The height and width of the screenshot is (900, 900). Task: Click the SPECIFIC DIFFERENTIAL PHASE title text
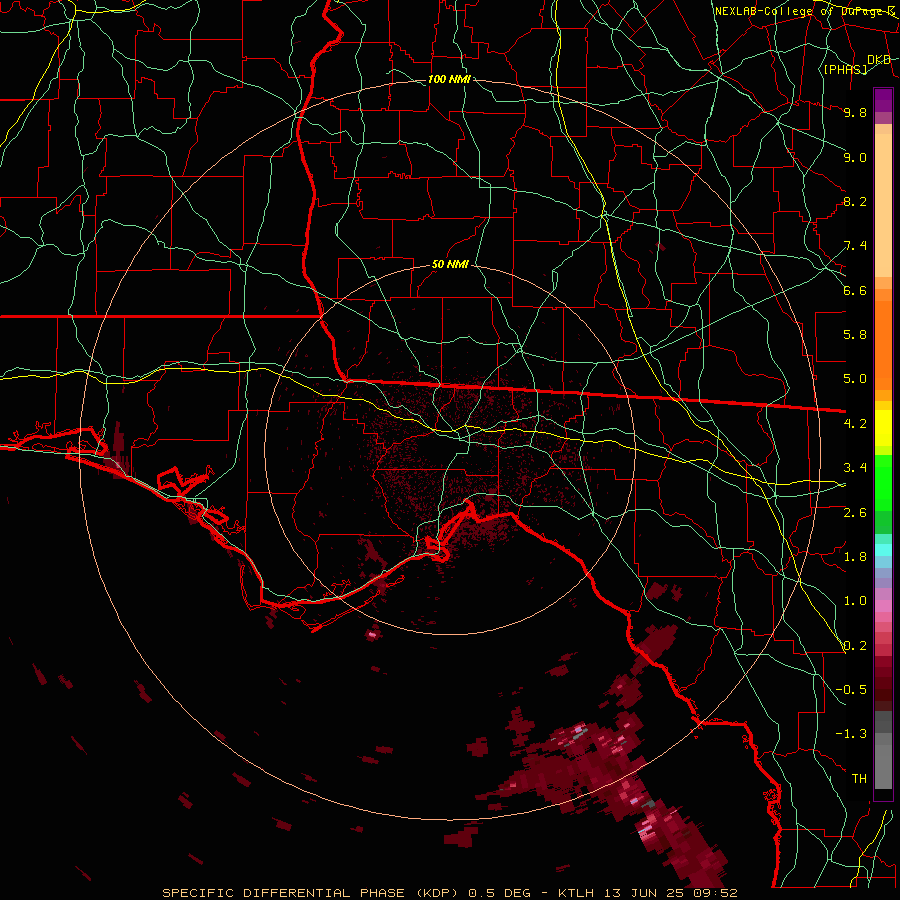point(285,893)
